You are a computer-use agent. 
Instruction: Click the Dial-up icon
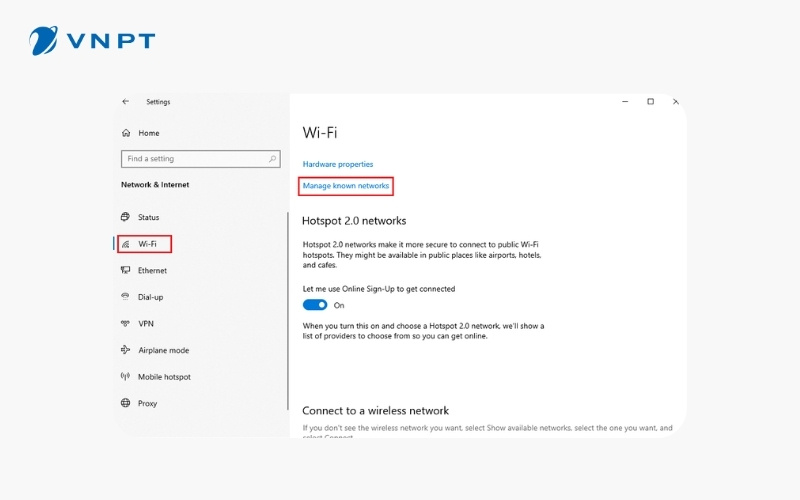pyautogui.click(x=125, y=297)
